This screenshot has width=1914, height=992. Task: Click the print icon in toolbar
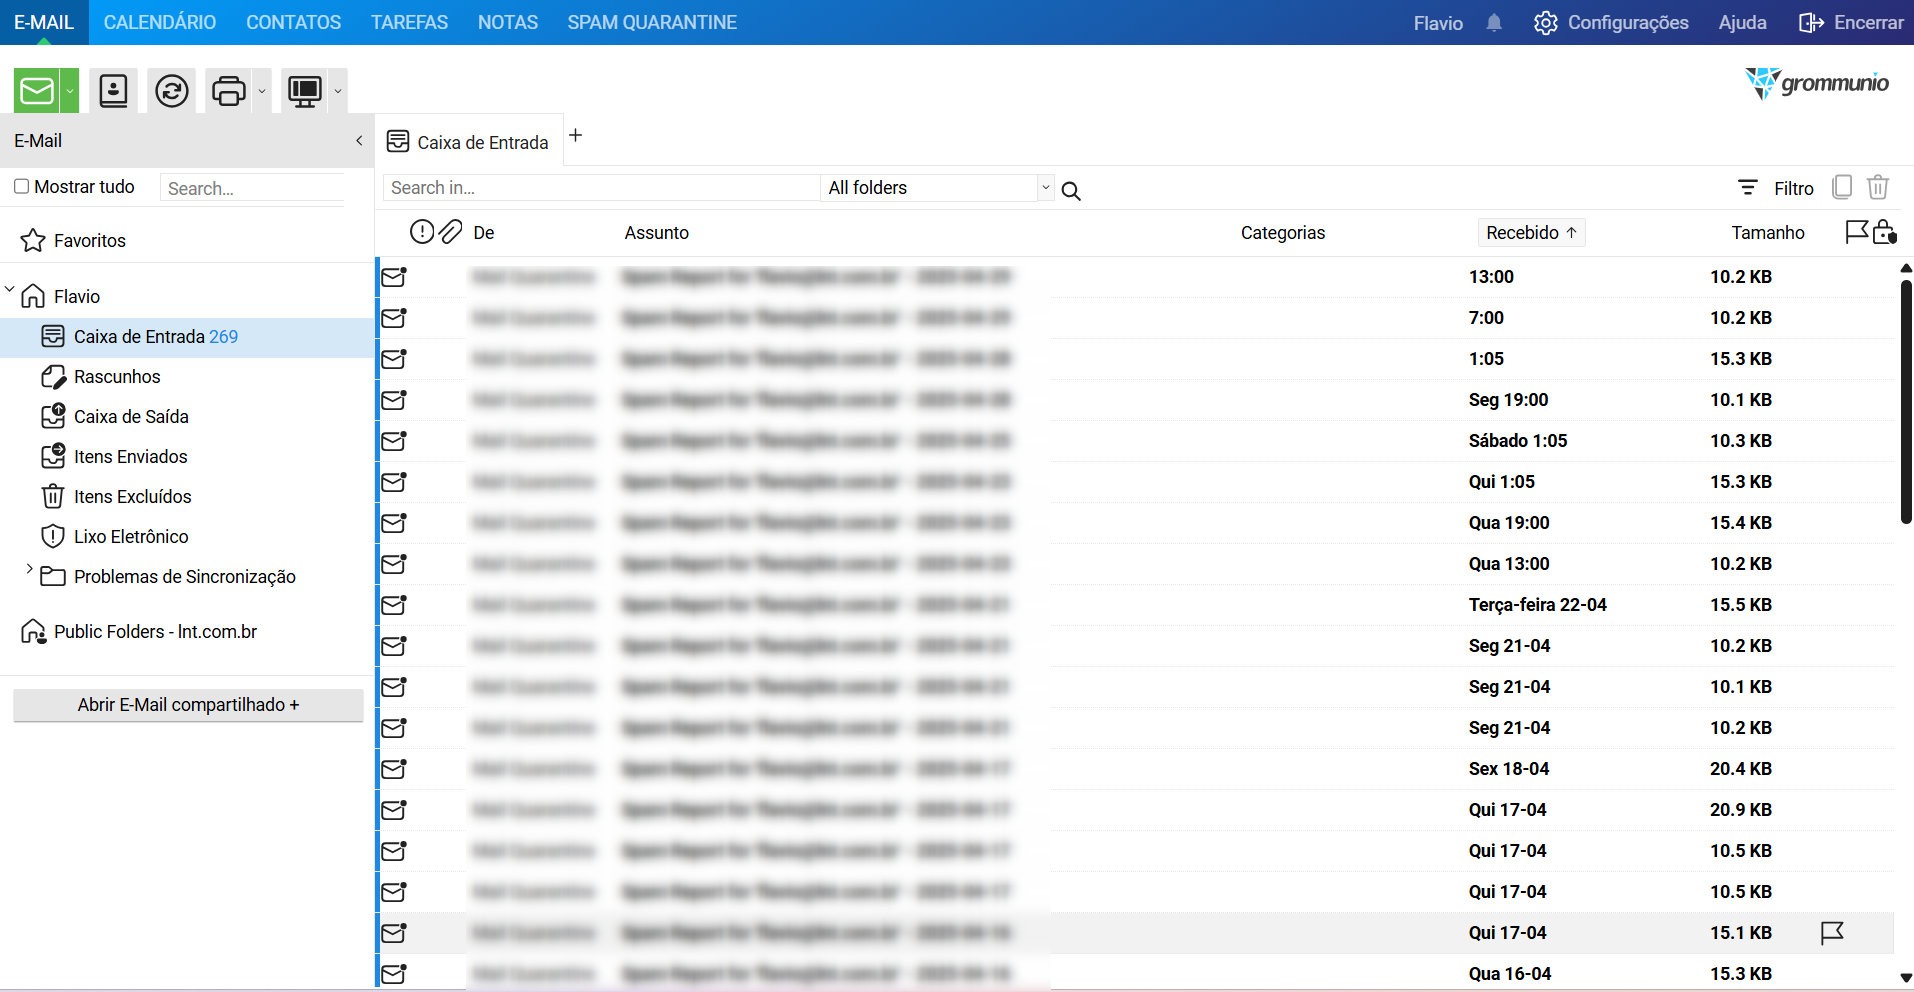coord(229,91)
